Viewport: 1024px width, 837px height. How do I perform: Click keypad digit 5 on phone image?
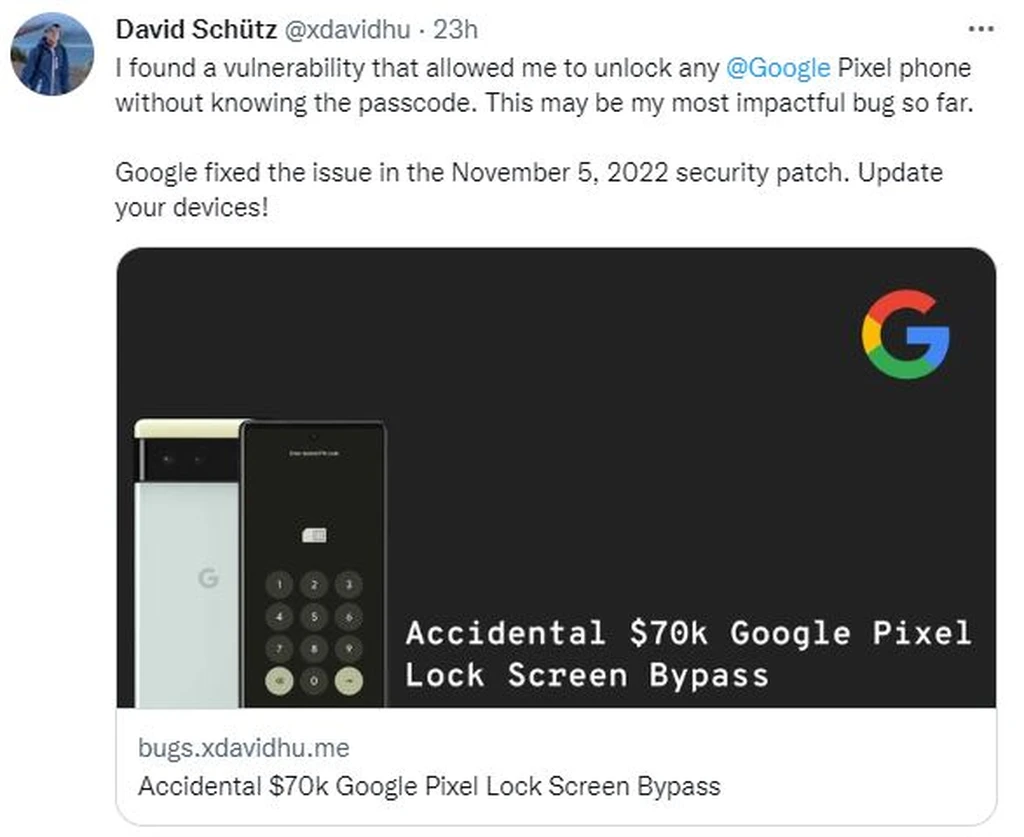[314, 616]
